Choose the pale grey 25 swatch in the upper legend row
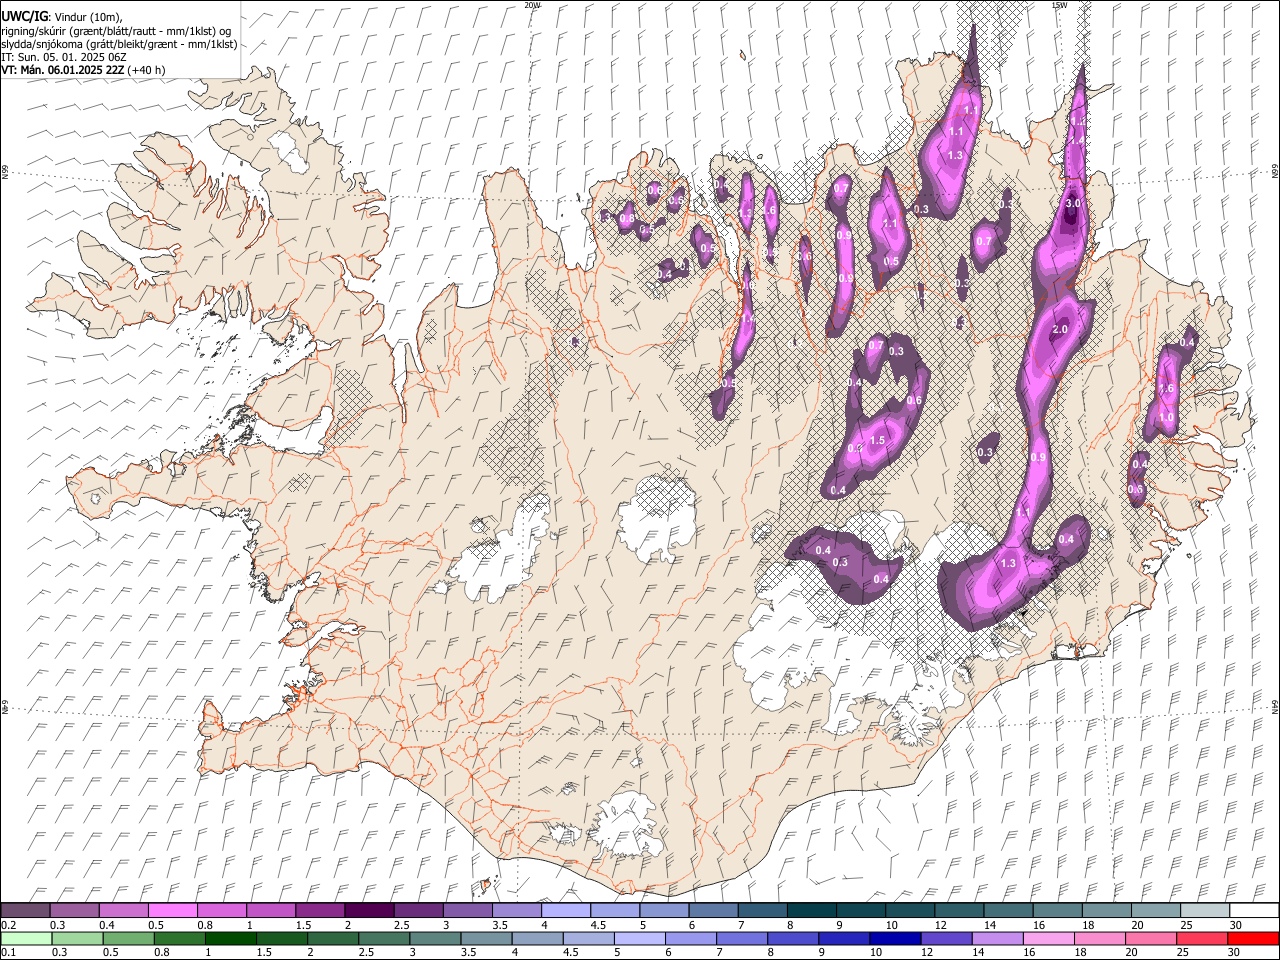This screenshot has width=1280, height=960. 1205,910
